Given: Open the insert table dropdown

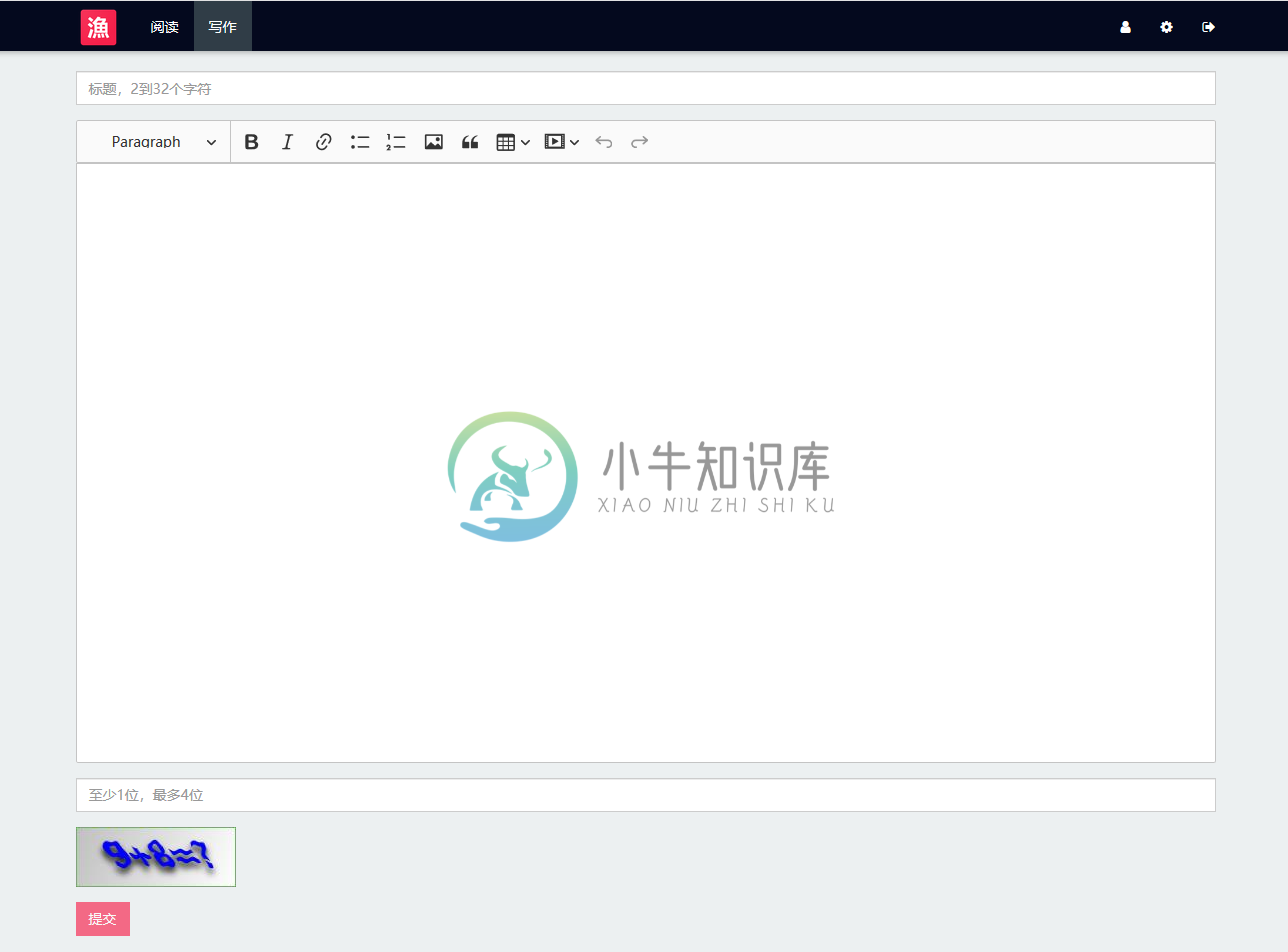Looking at the screenshot, I should tap(513, 142).
